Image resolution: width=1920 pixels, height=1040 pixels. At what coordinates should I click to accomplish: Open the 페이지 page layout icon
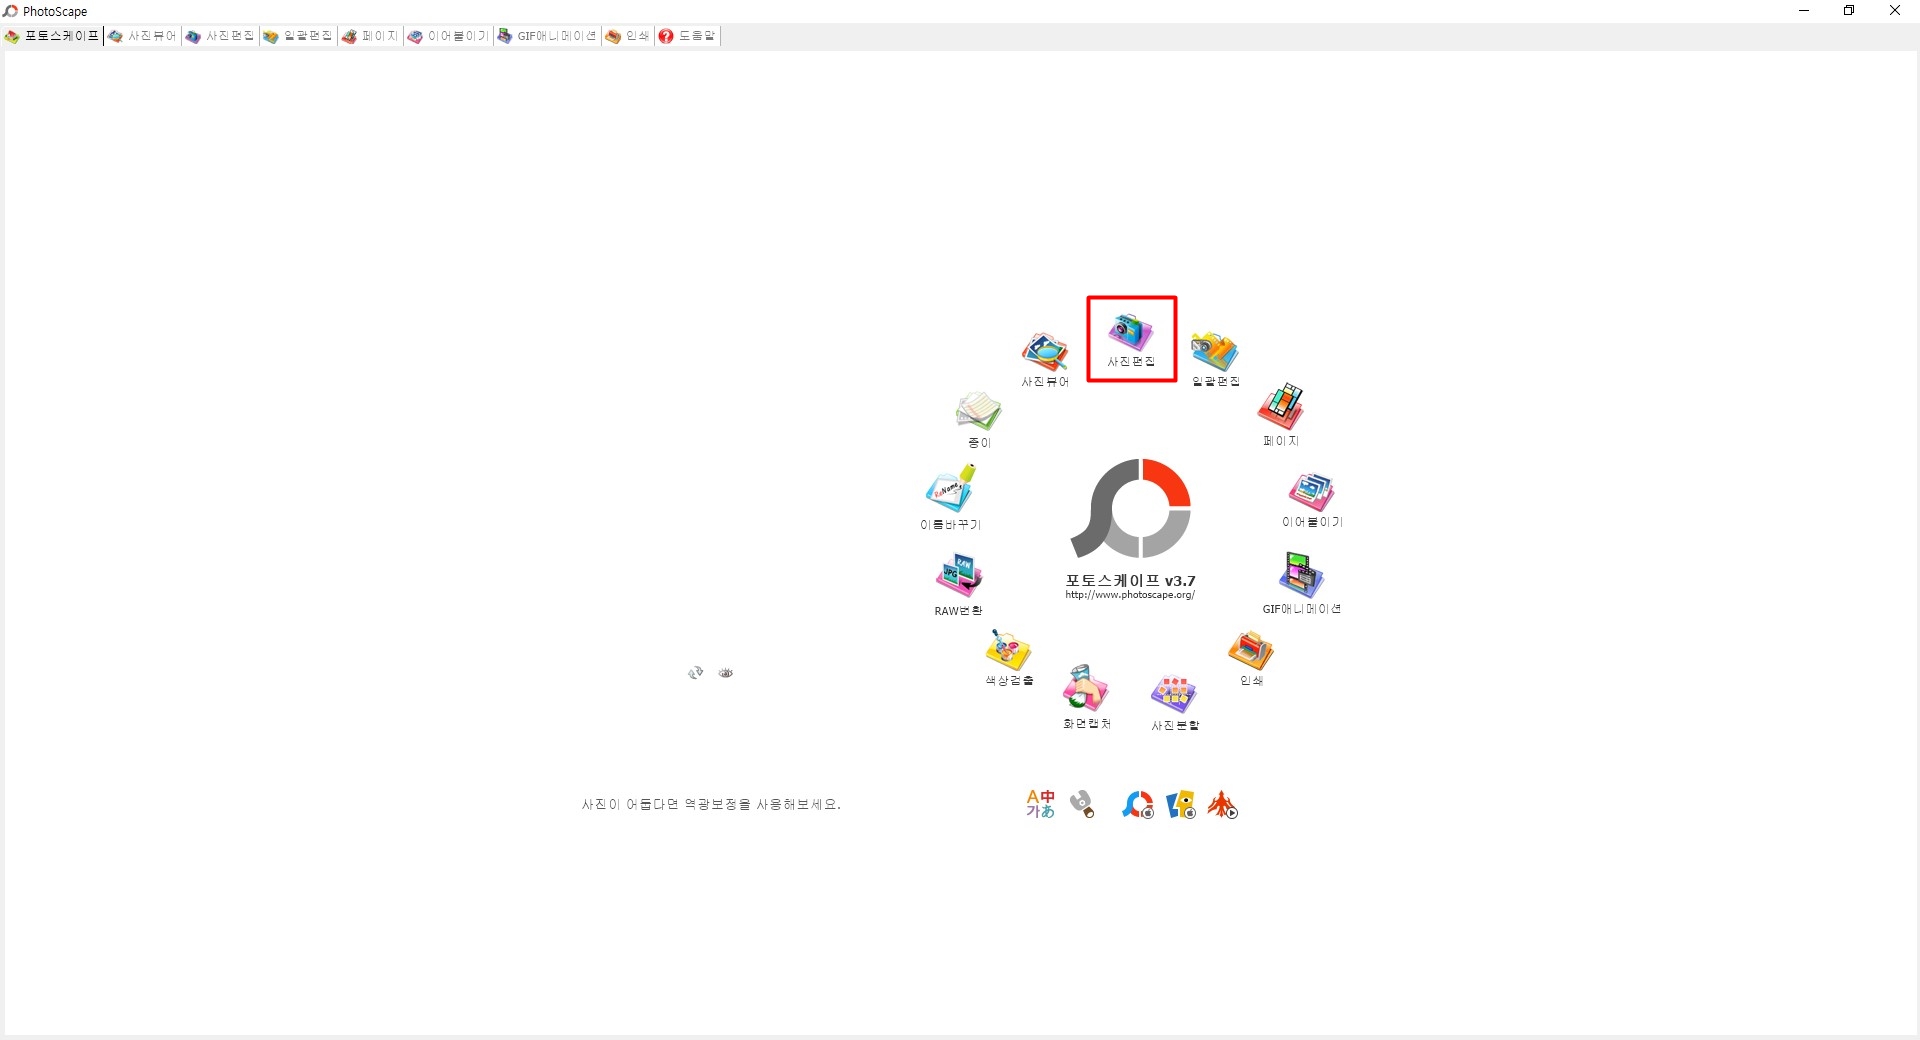(1281, 414)
